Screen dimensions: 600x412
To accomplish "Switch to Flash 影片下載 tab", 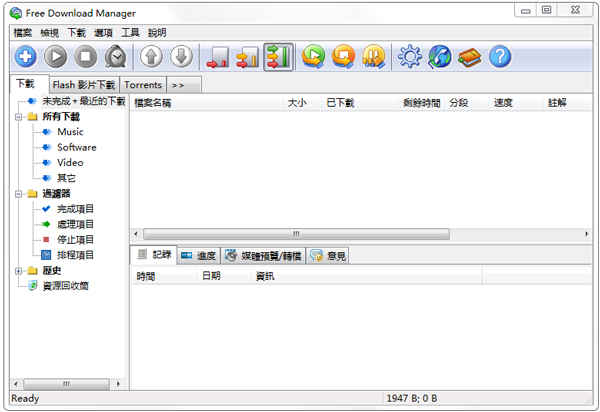I will [84, 85].
